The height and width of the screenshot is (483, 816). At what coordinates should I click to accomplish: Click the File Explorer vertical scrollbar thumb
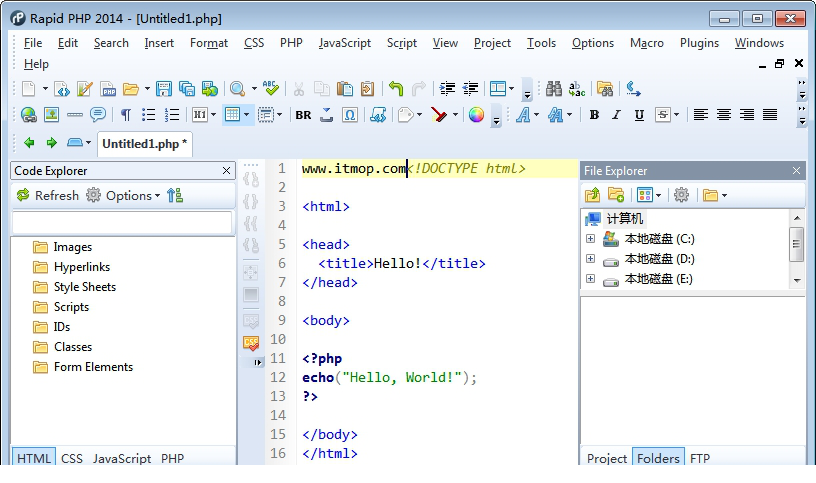796,244
